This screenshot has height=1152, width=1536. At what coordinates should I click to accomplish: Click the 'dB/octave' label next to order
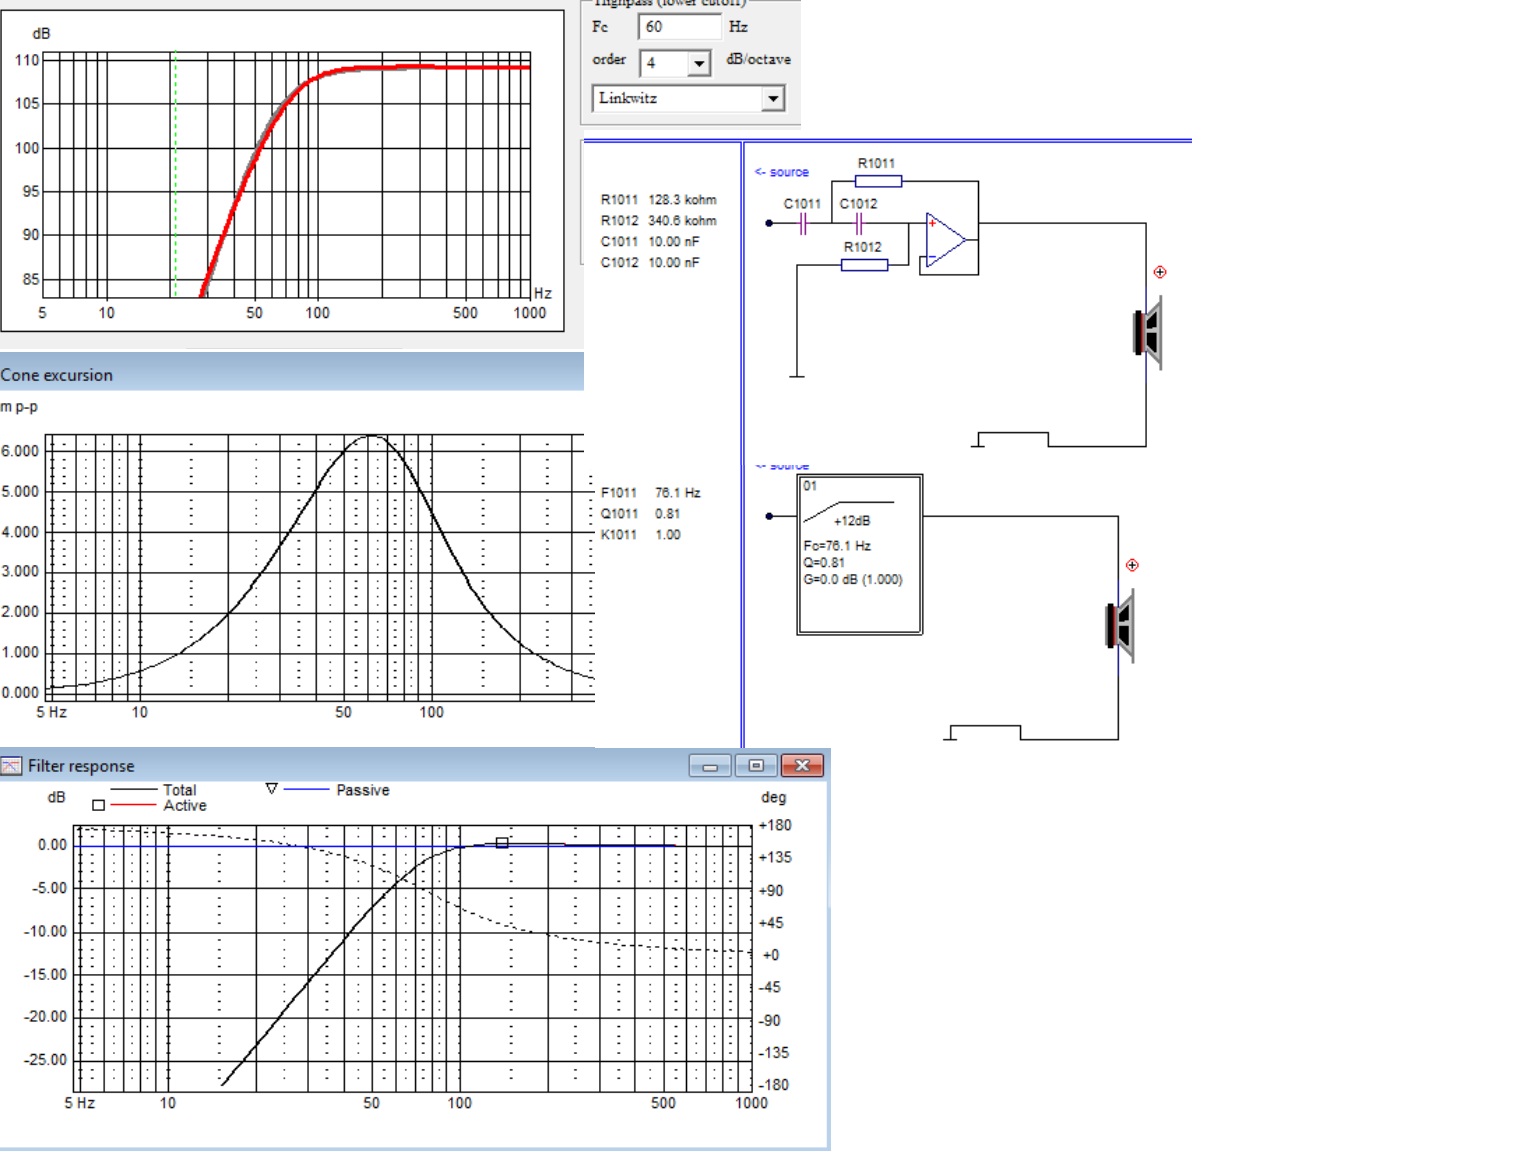coord(759,60)
